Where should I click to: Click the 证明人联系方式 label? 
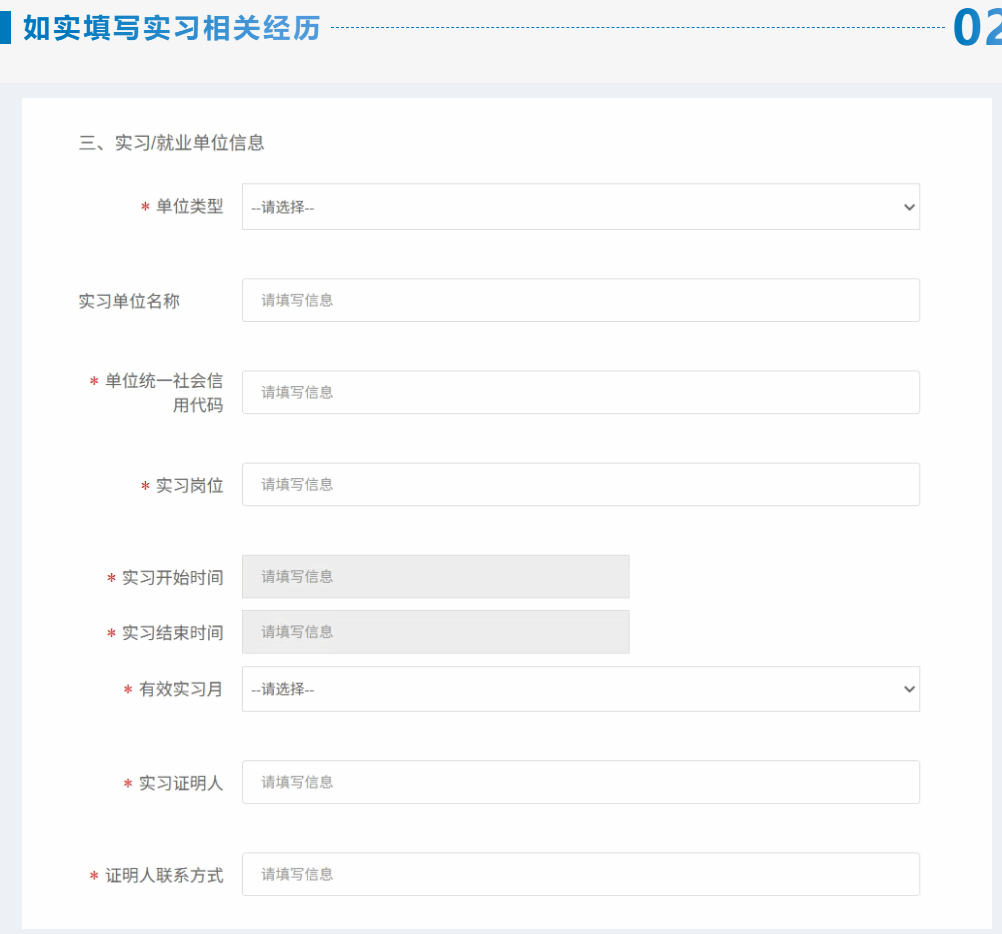163,876
